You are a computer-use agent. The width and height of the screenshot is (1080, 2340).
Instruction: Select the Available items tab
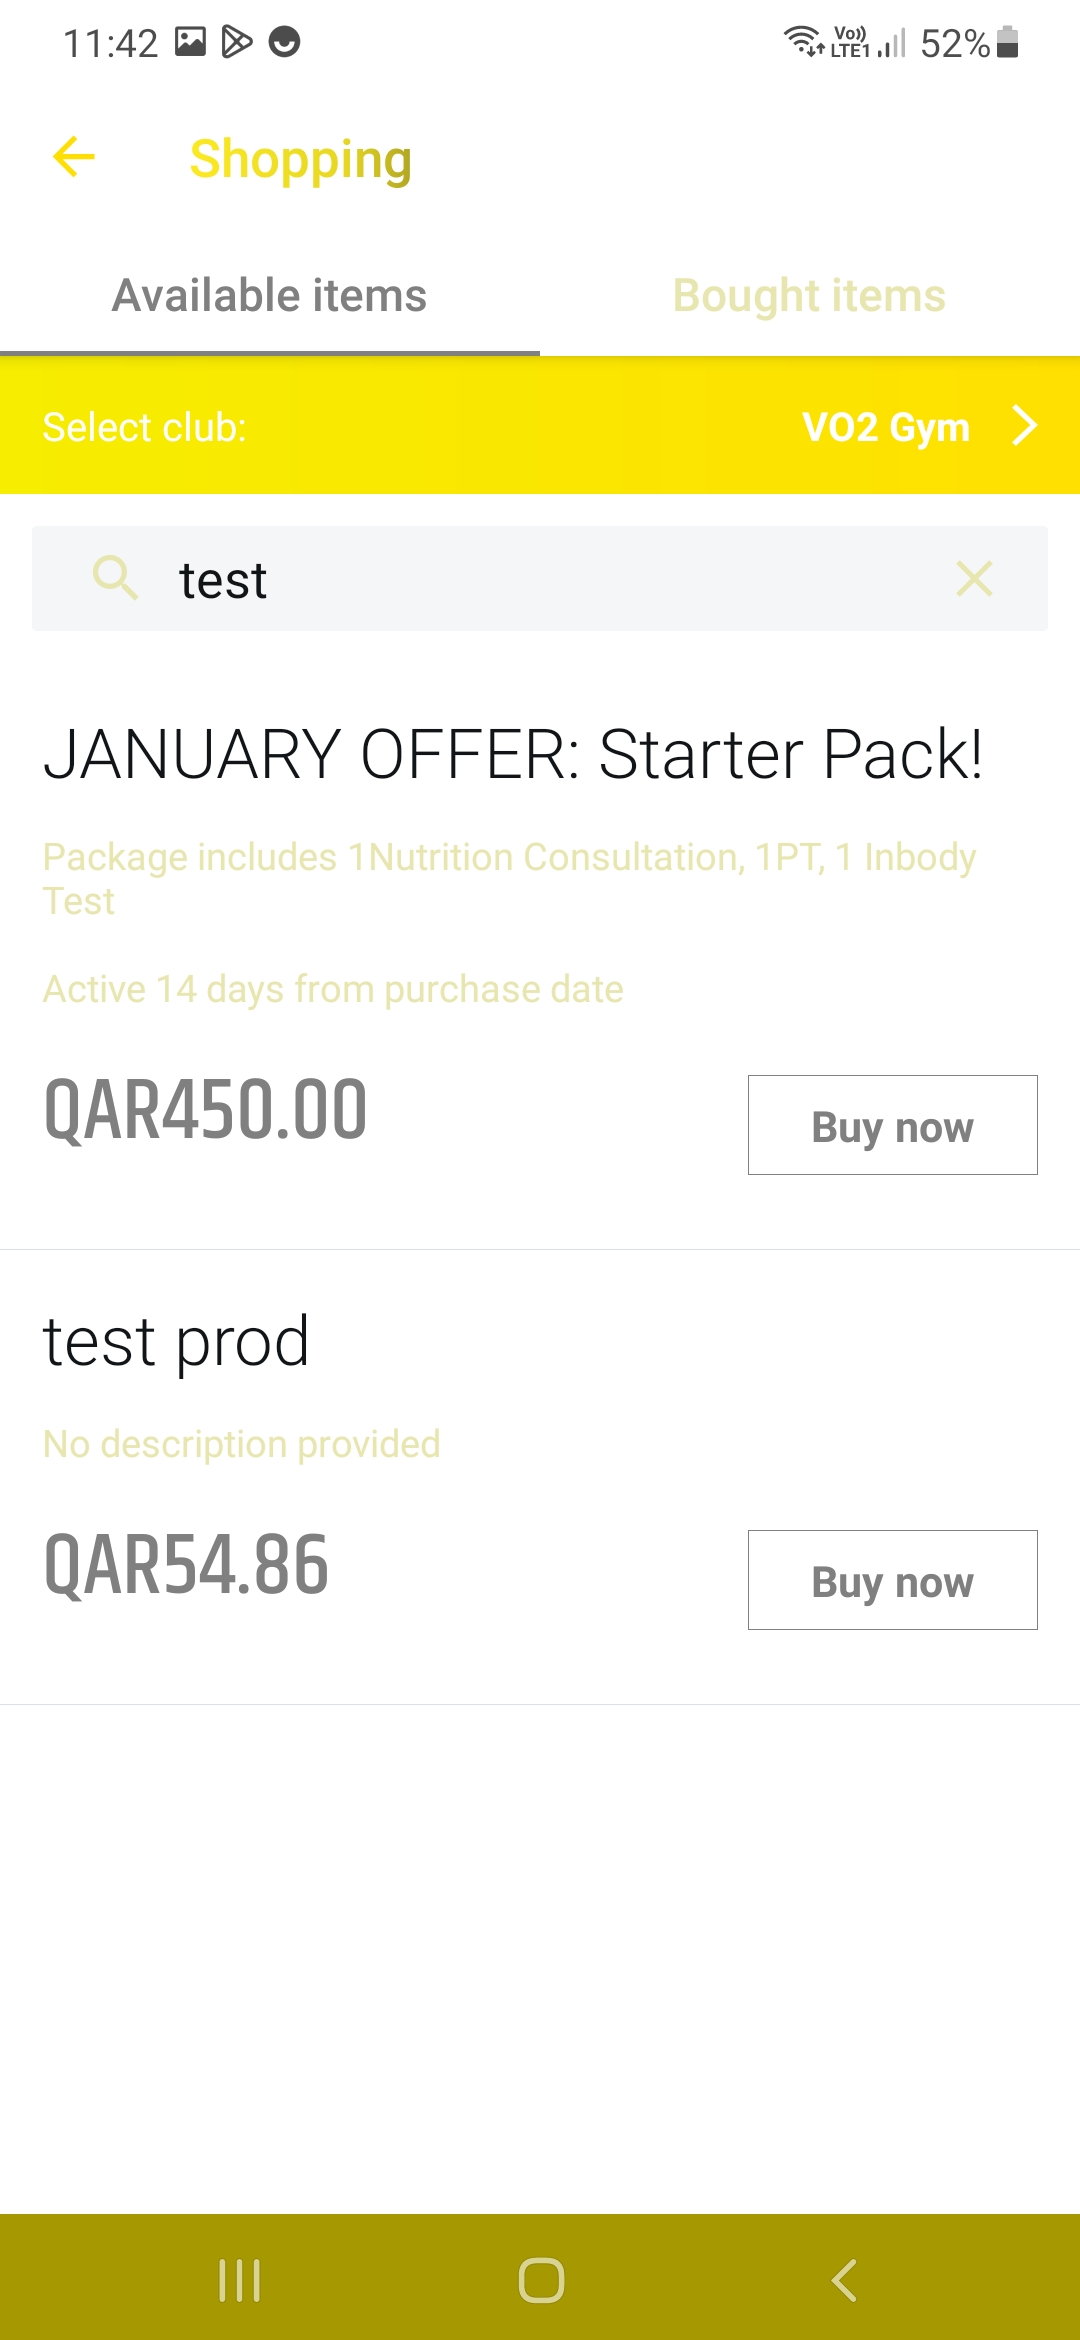pos(269,296)
